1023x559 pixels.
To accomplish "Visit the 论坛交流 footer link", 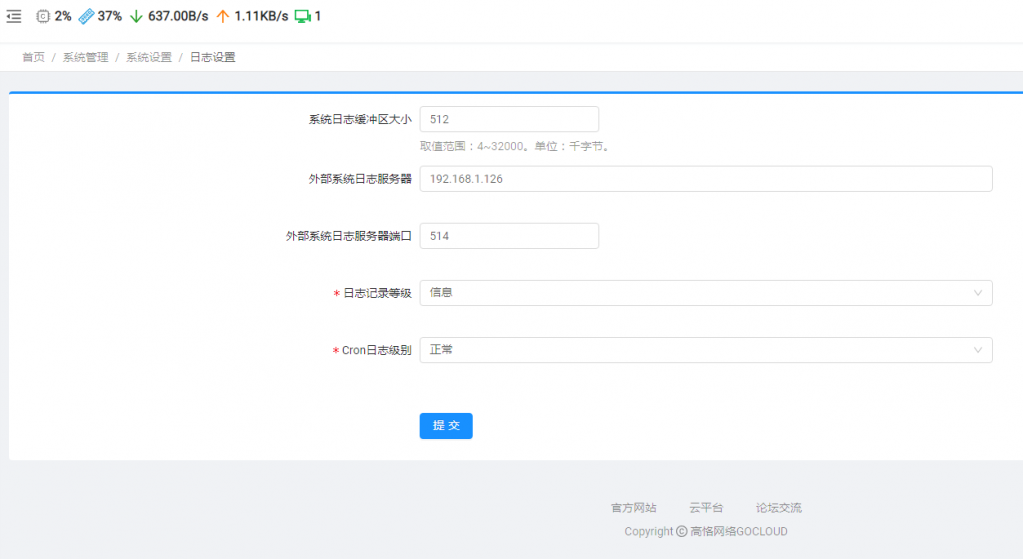I will 778,508.
